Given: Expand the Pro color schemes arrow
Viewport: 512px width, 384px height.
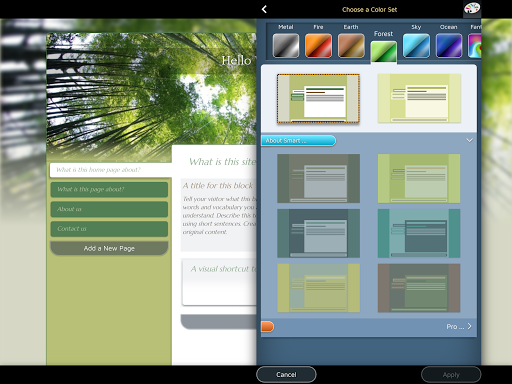Looking at the screenshot, I should [x=470, y=326].
